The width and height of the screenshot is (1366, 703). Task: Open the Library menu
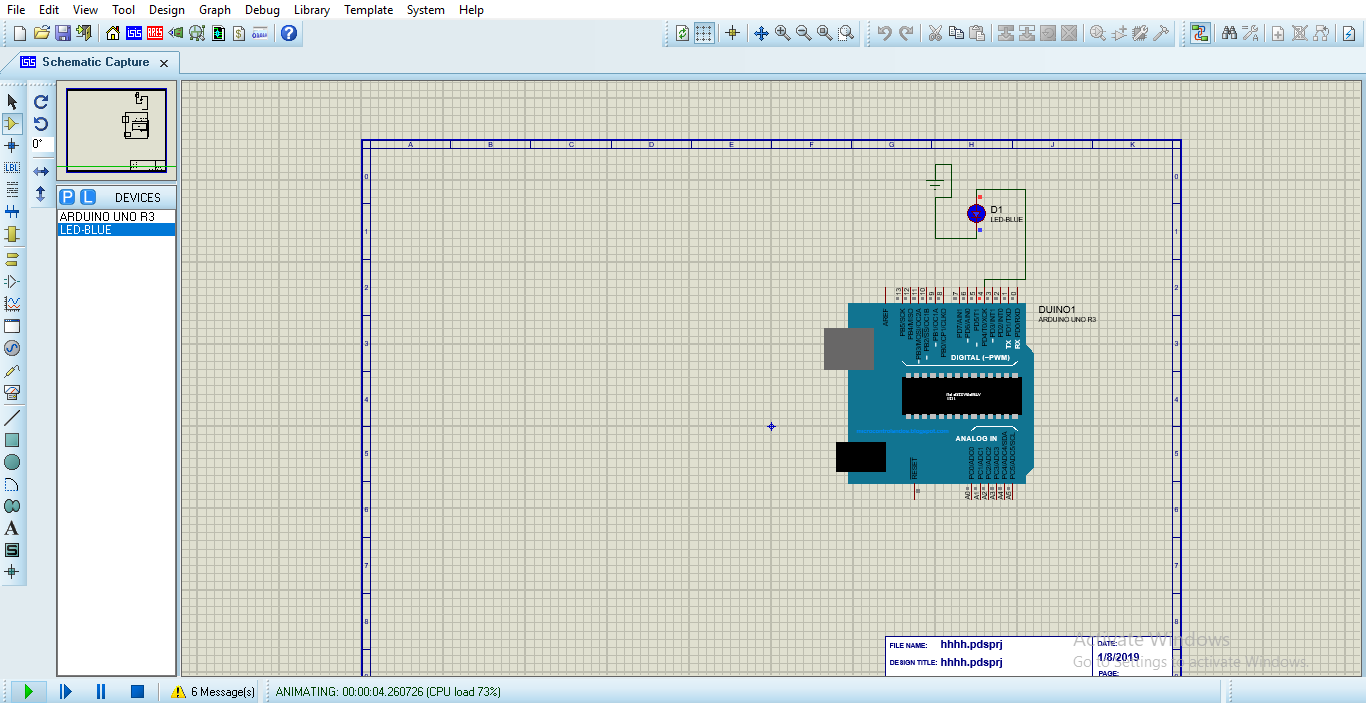point(313,10)
